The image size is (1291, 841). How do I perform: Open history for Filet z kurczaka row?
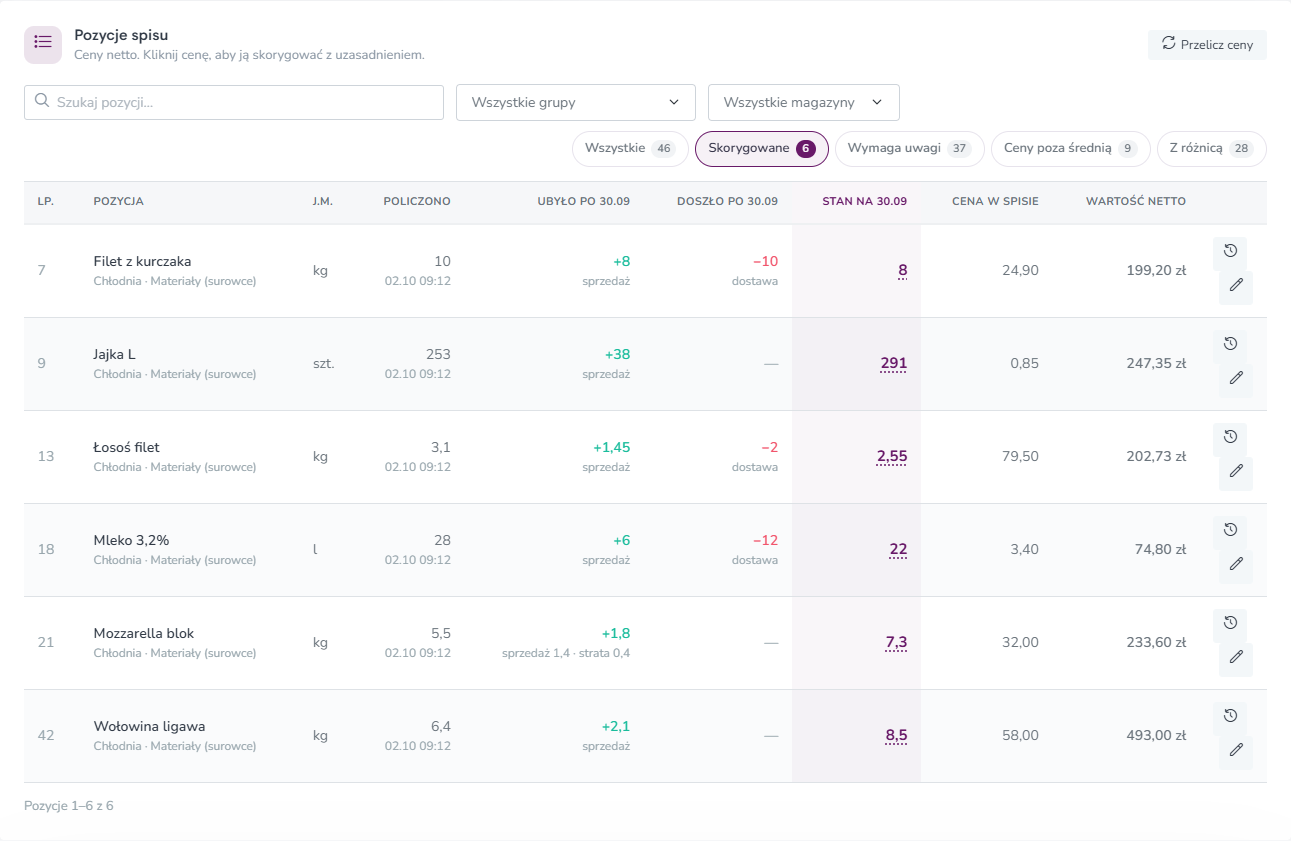(1230, 251)
